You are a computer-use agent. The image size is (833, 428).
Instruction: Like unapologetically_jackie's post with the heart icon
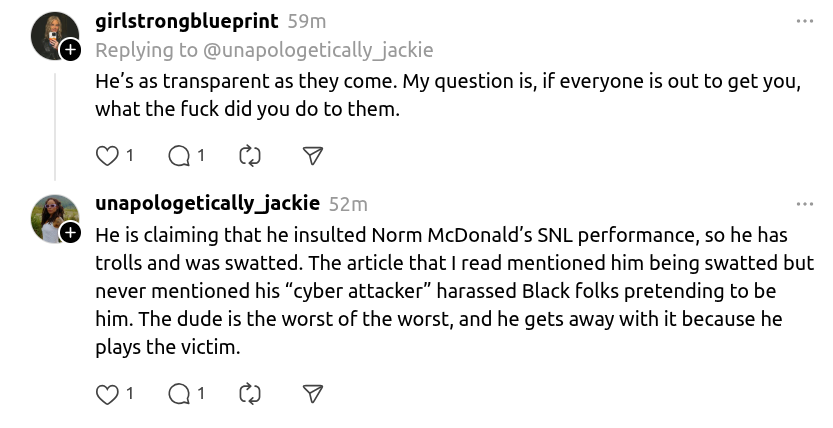click(x=107, y=394)
